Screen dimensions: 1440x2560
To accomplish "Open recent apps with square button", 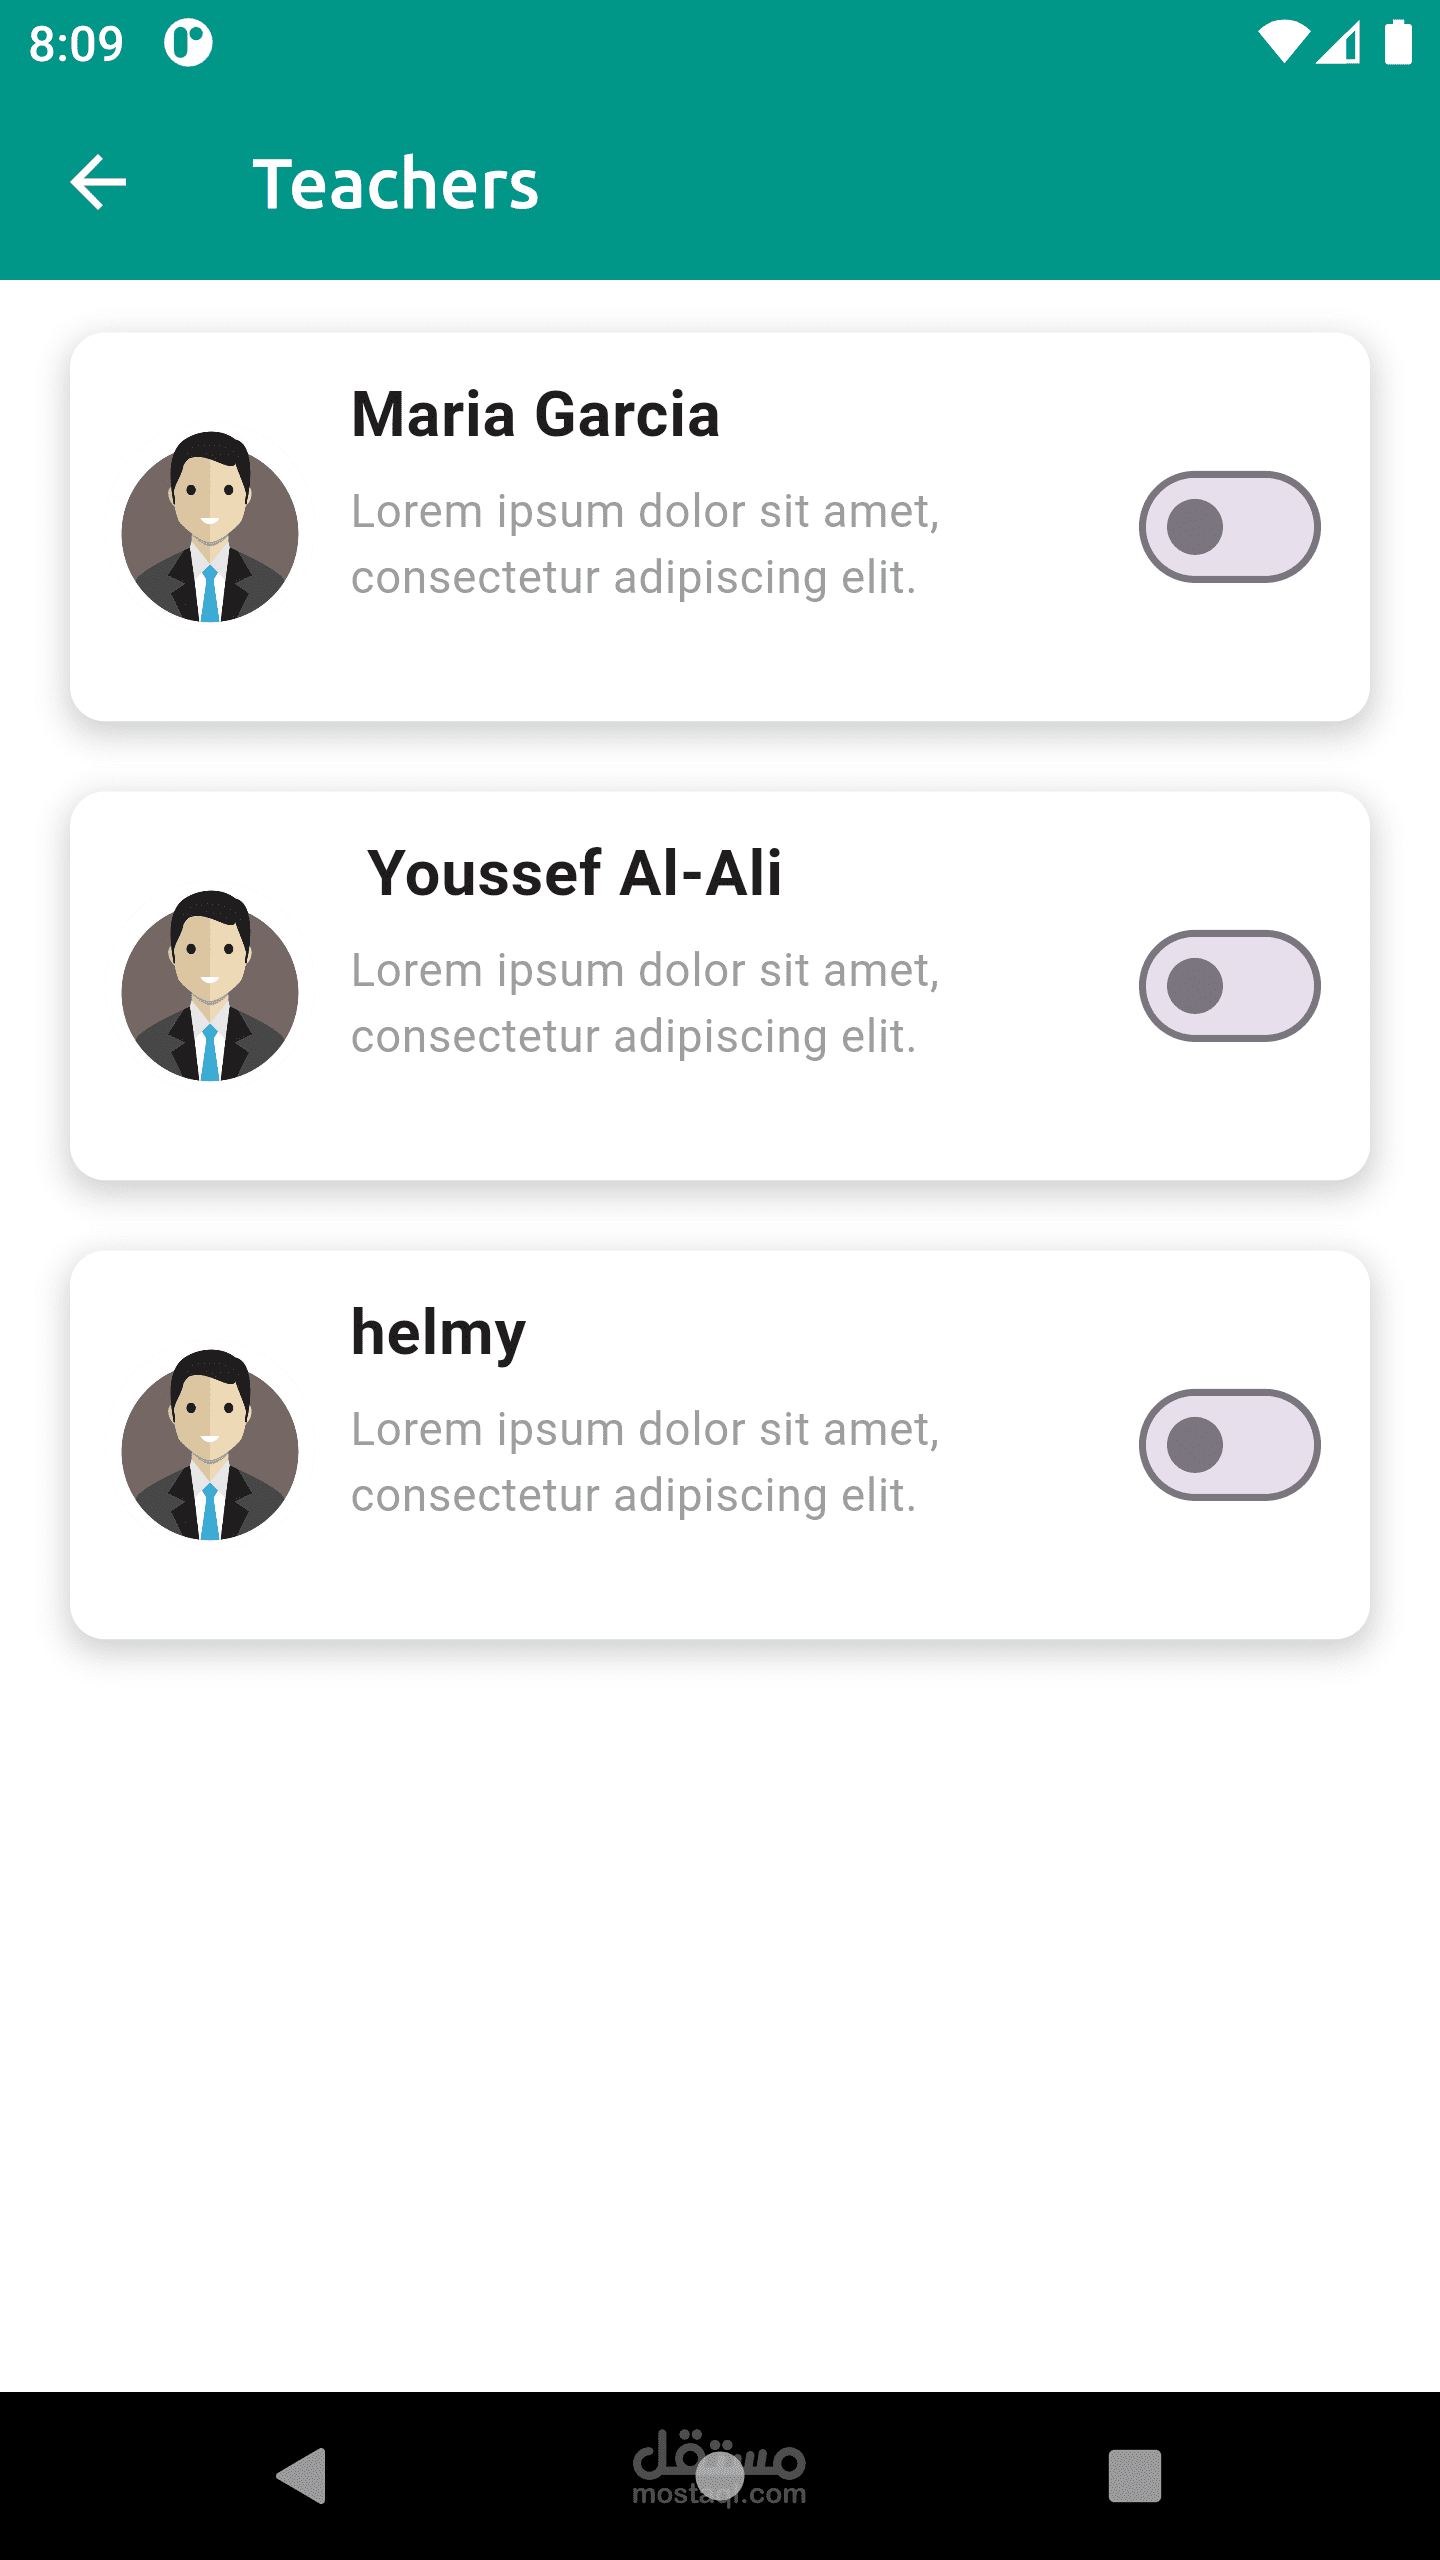I will [x=1134, y=2476].
